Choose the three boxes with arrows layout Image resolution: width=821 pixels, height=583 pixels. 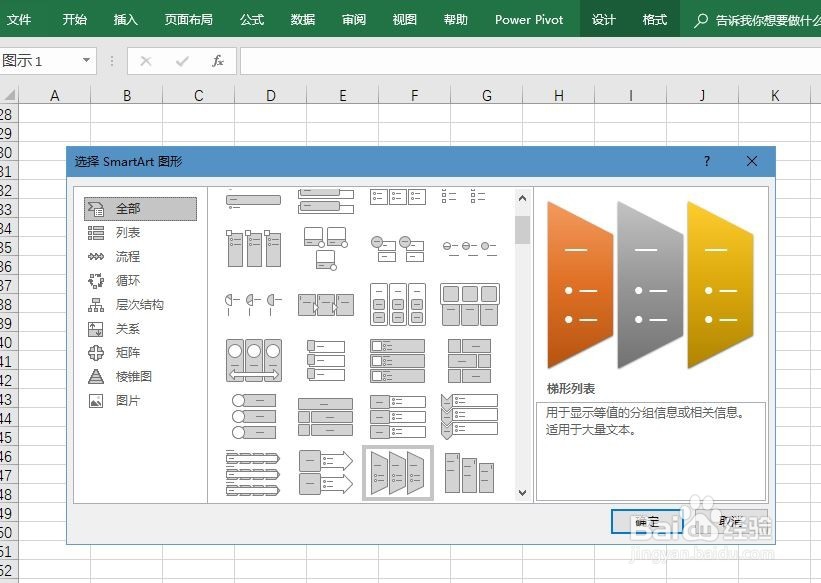326,304
